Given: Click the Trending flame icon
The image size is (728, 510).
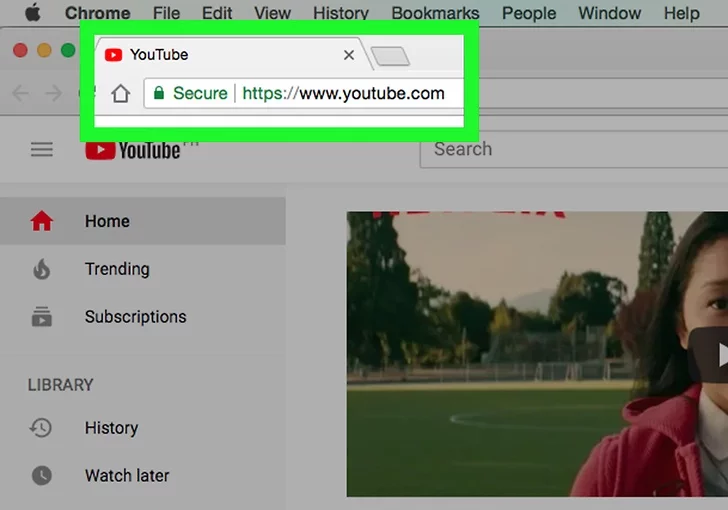Looking at the screenshot, I should click(41, 269).
